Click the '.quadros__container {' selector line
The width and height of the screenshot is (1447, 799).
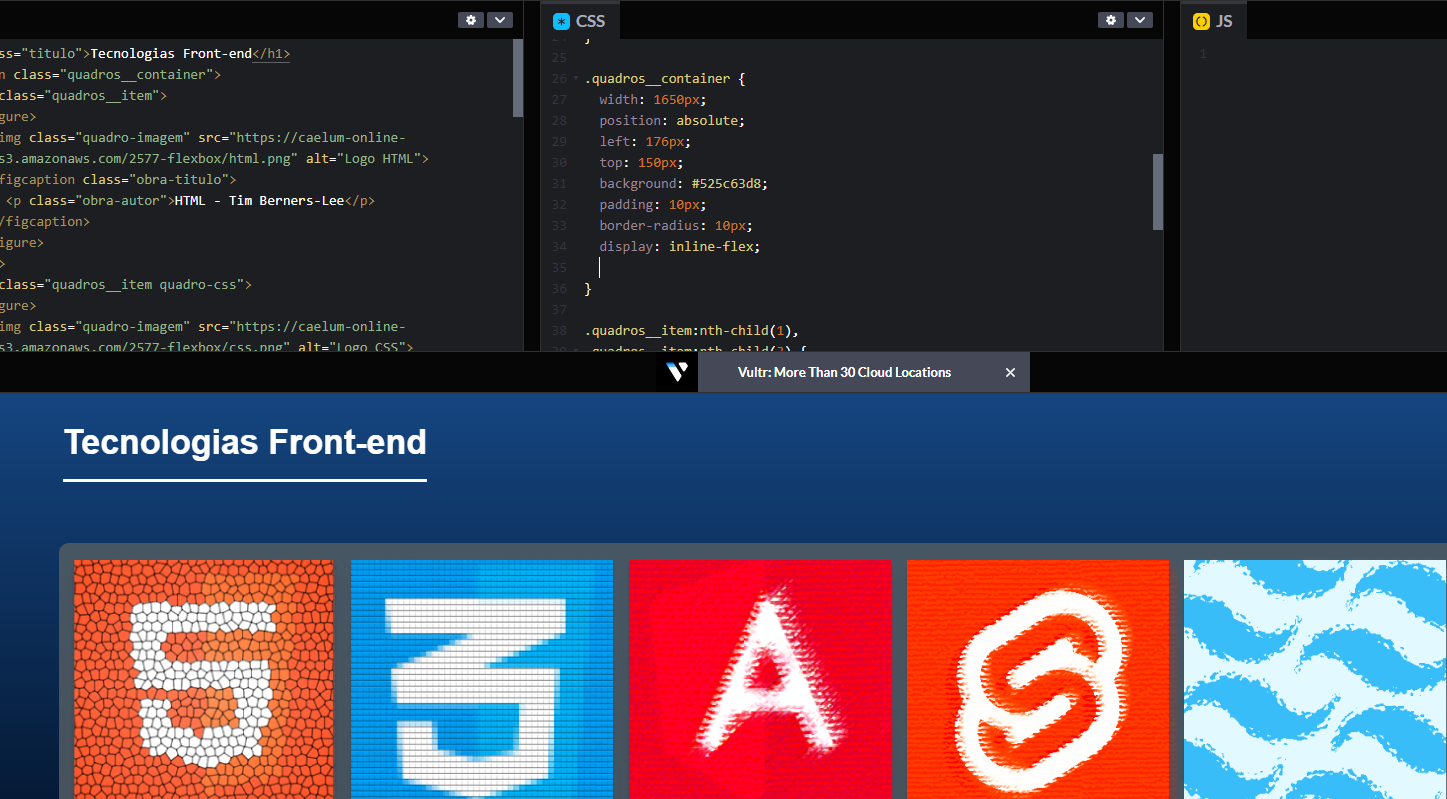665,78
